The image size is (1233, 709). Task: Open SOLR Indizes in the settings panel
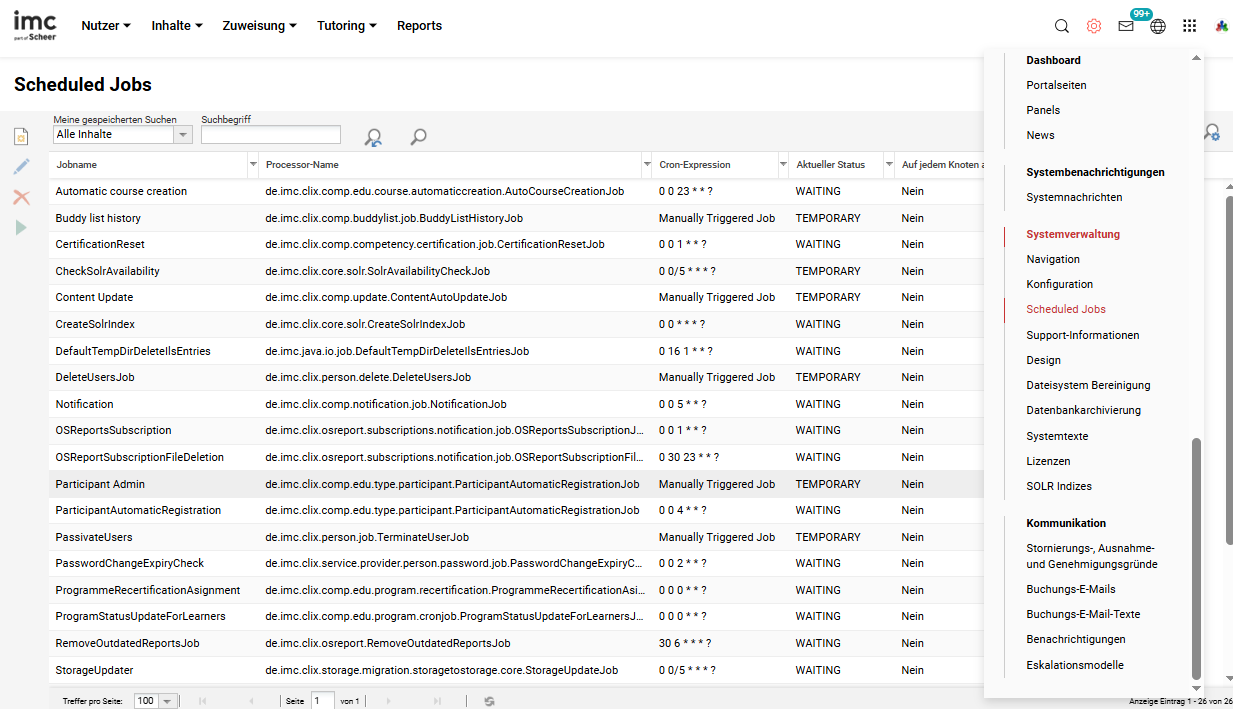coord(1058,486)
